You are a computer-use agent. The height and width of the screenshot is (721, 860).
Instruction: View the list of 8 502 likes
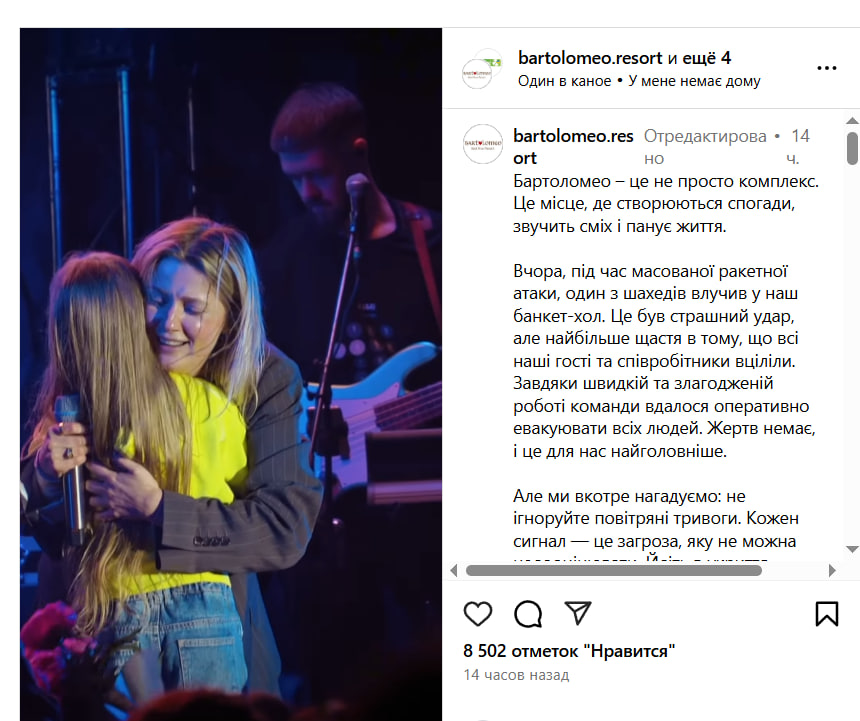[569, 651]
